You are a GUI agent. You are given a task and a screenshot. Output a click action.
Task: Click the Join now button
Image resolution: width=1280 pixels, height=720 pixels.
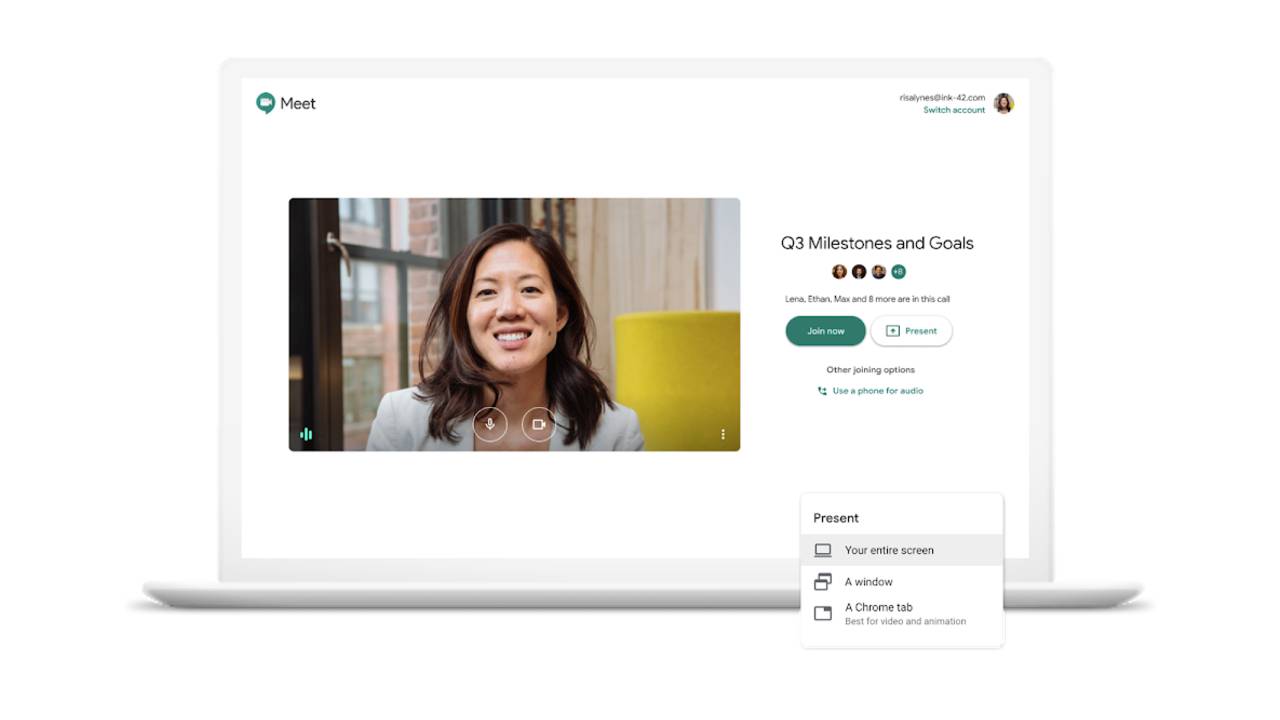825,331
